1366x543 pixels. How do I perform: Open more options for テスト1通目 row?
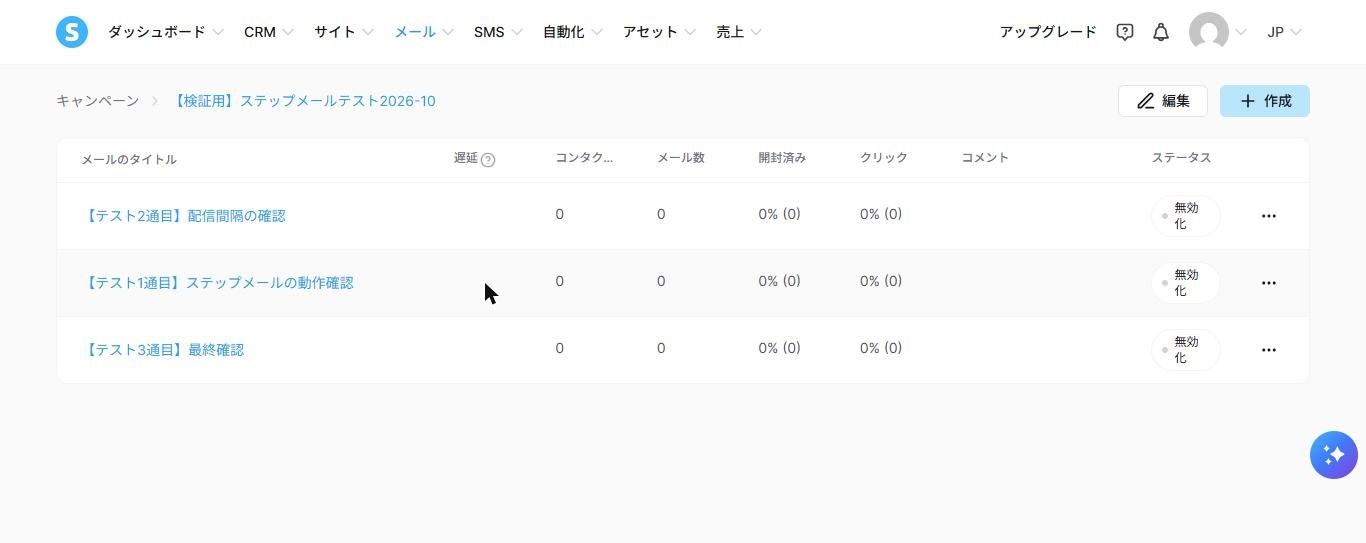click(x=1269, y=283)
